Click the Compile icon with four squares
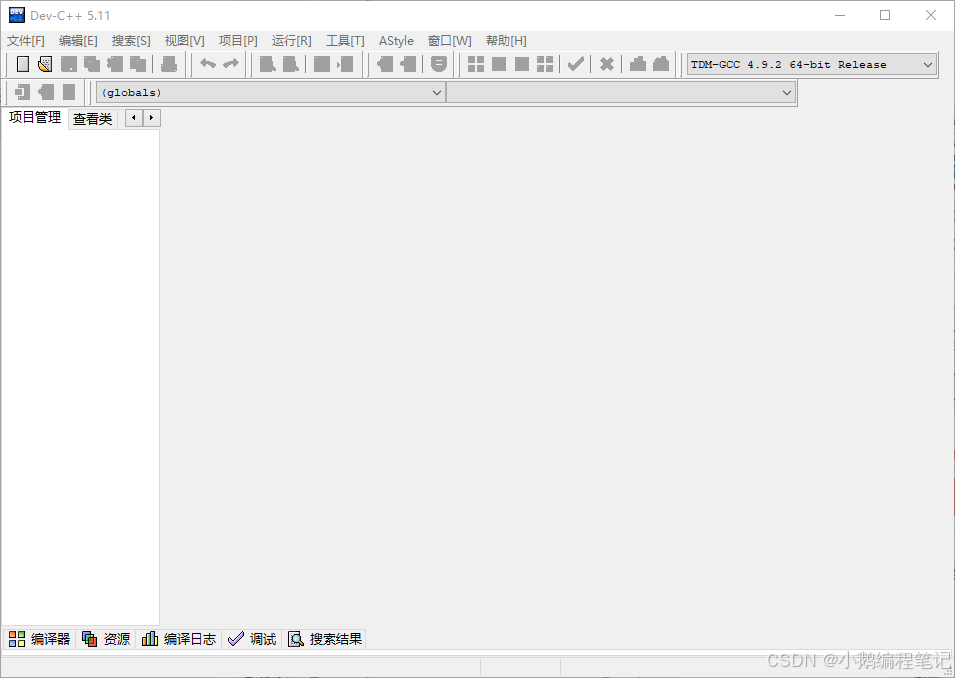 (x=476, y=64)
